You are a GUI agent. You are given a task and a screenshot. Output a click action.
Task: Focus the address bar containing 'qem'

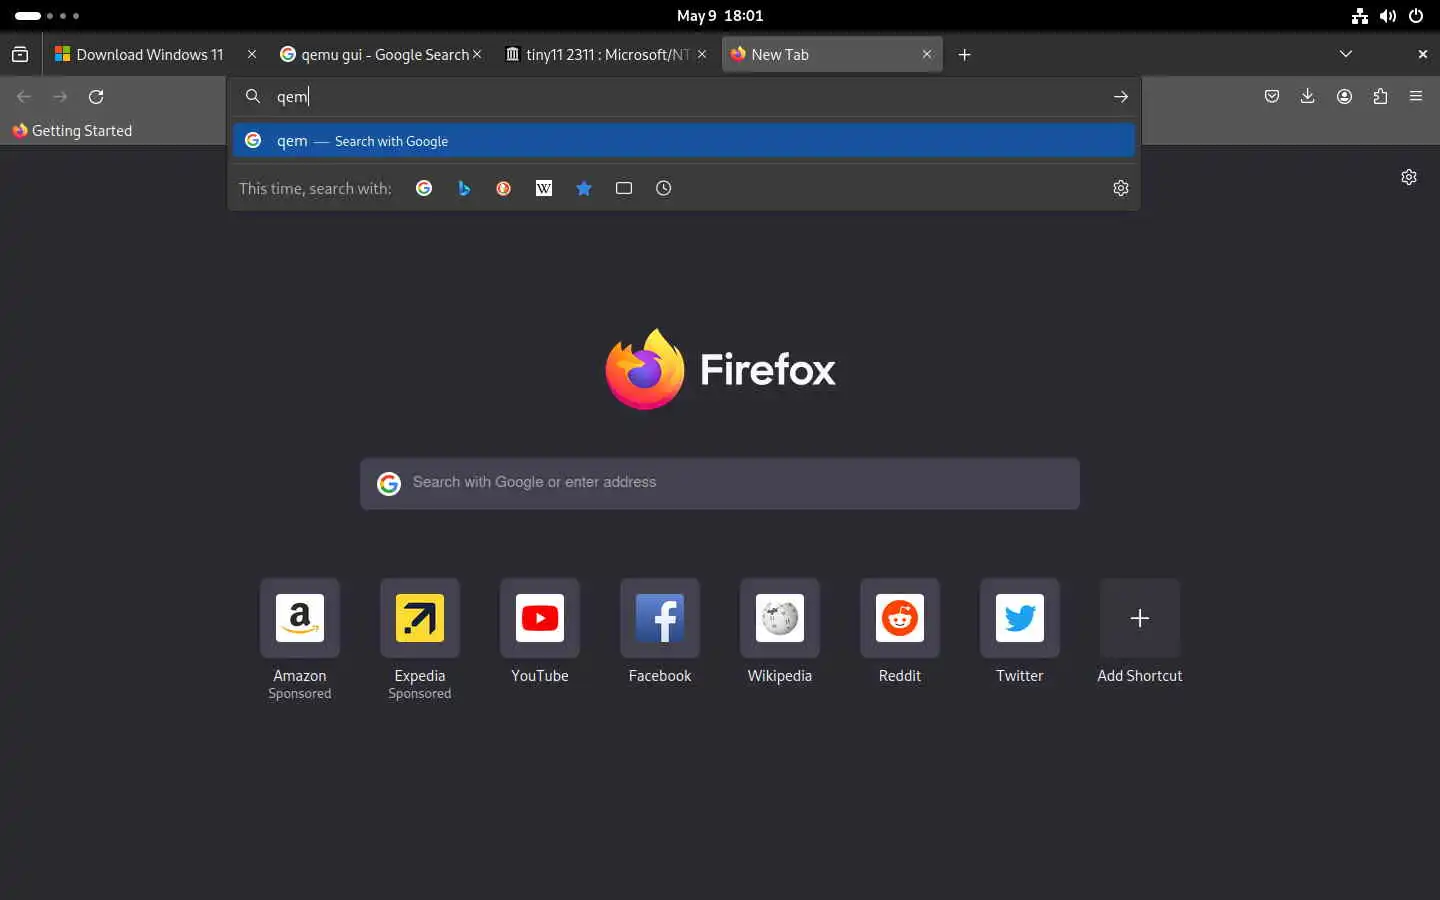click(684, 97)
